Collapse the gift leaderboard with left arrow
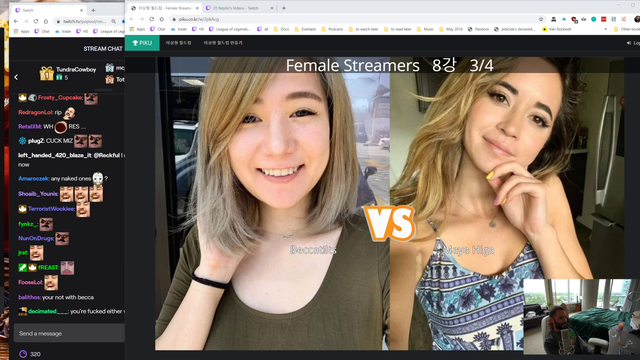 [16, 77]
